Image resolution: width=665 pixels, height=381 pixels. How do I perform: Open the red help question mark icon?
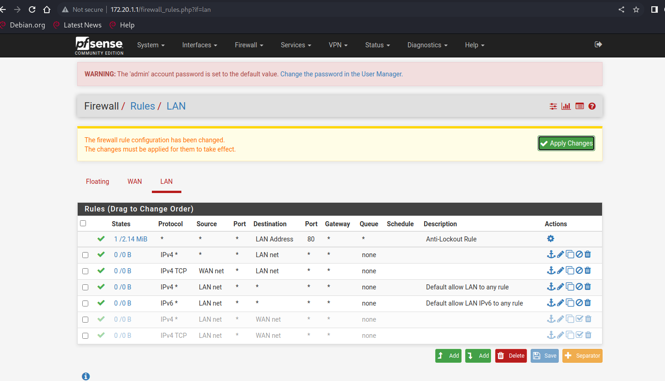coord(592,106)
